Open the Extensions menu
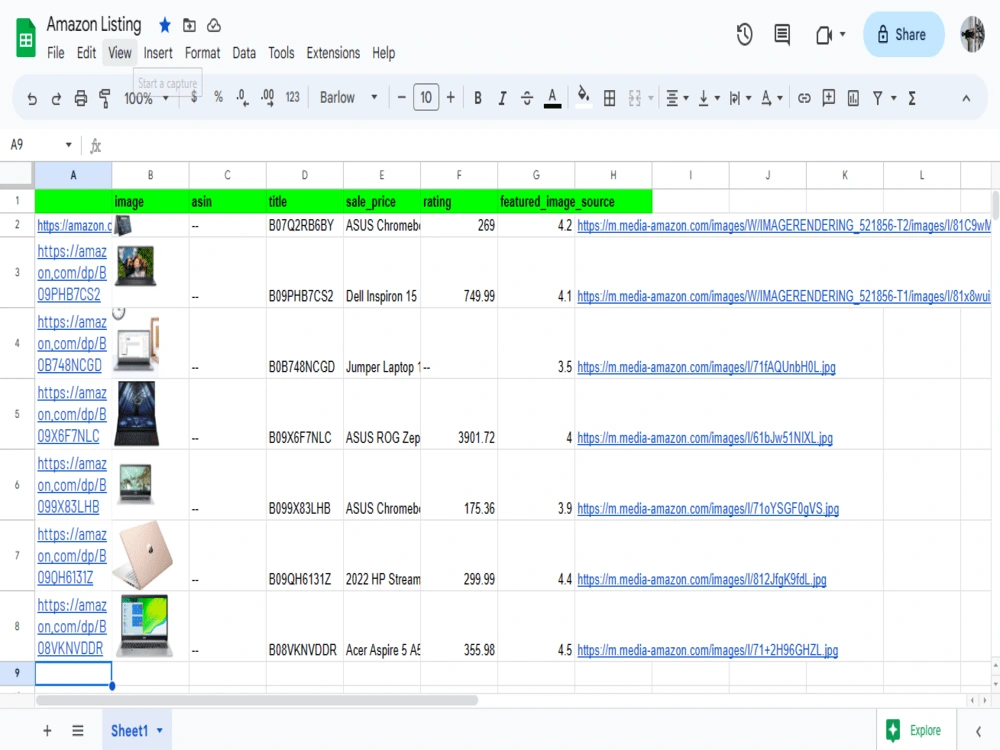1000x750 pixels. click(333, 53)
